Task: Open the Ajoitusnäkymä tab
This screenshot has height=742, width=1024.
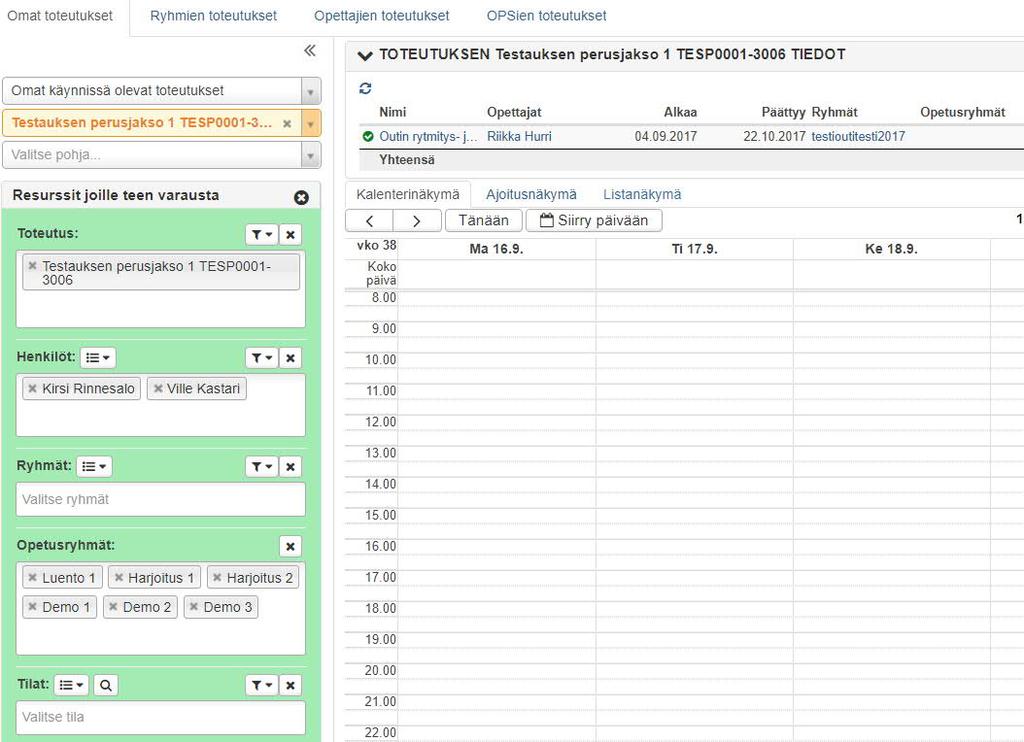Action: [531, 194]
